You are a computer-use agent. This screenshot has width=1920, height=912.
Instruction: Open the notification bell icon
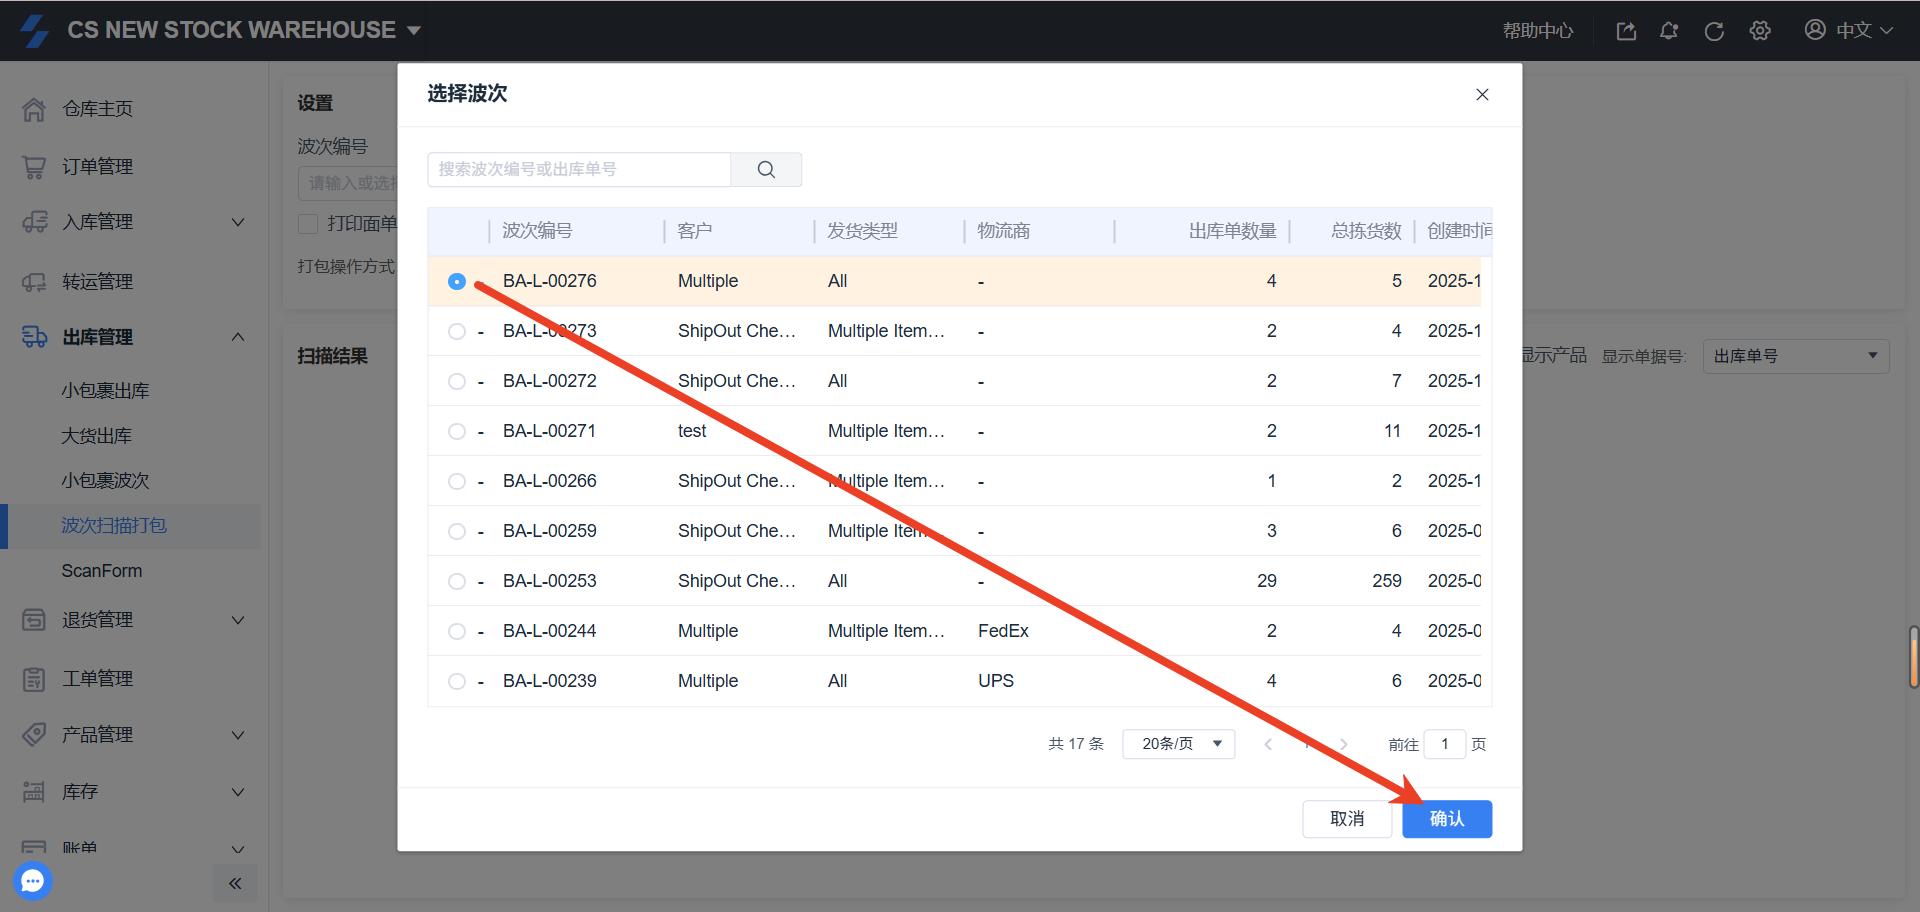[1669, 31]
